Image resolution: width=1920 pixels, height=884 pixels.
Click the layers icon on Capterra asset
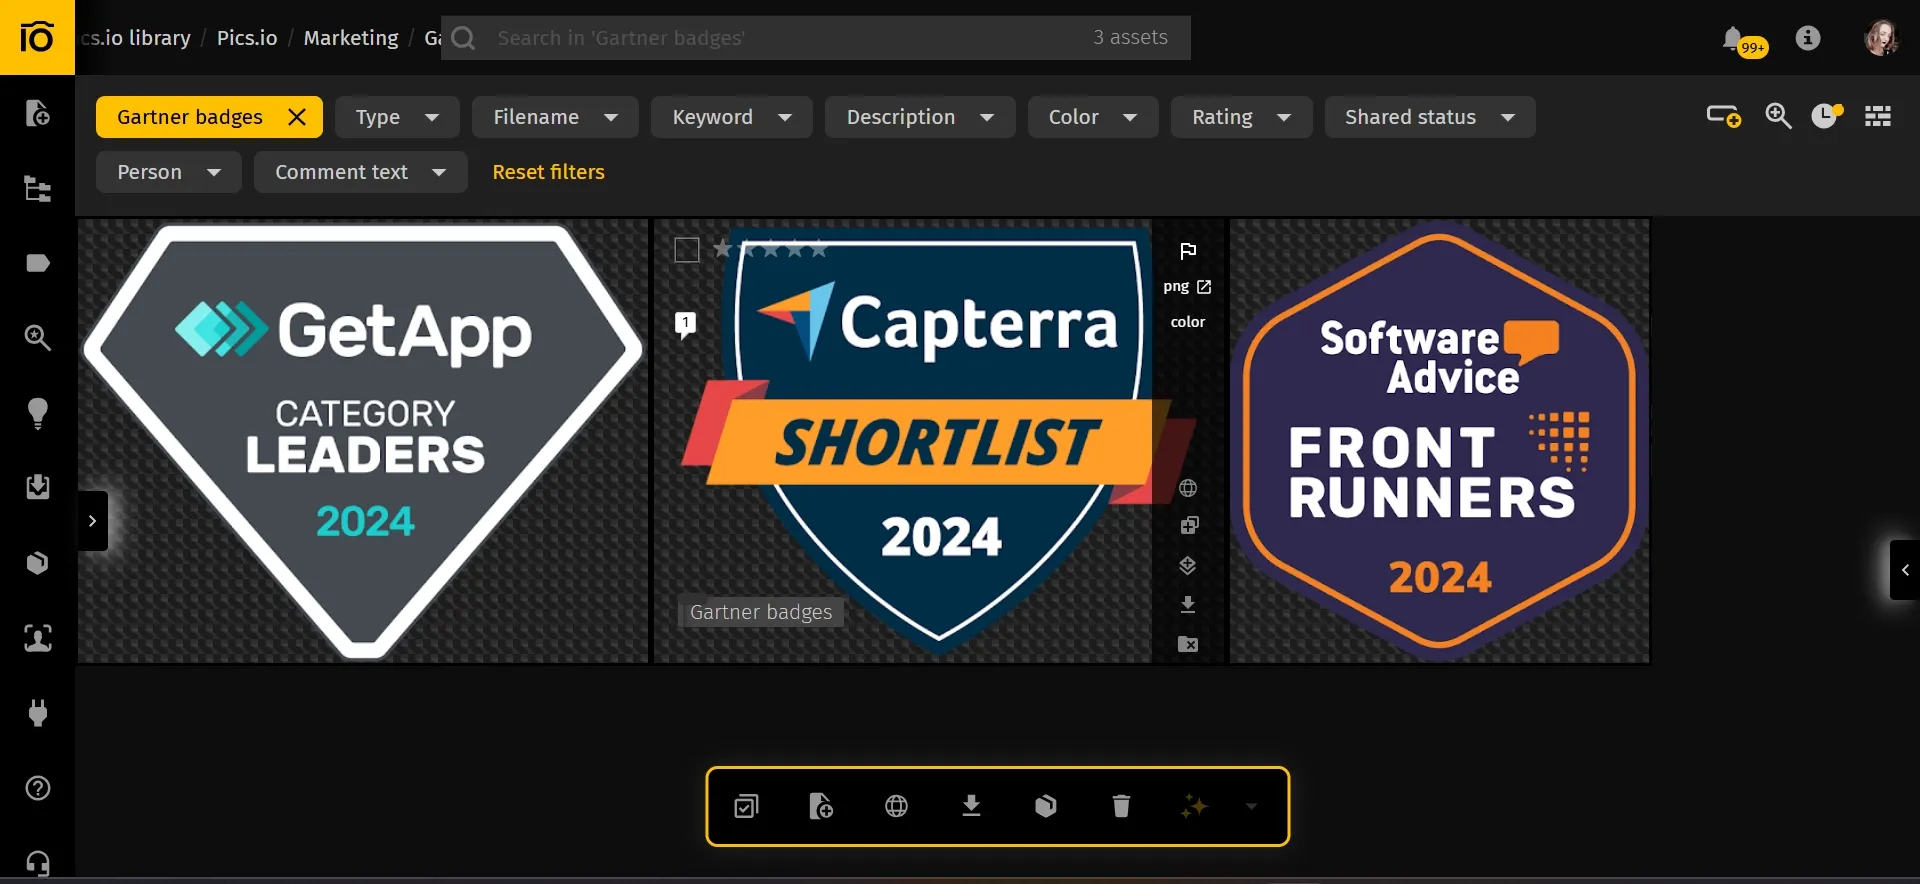pyautogui.click(x=1188, y=565)
